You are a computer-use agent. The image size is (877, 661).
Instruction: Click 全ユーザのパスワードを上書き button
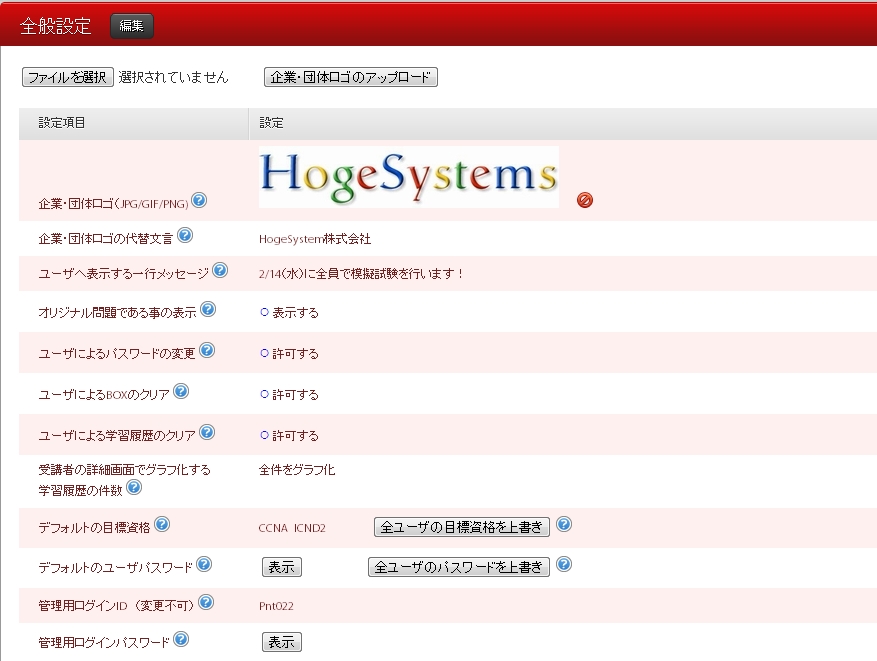pyautogui.click(x=459, y=567)
